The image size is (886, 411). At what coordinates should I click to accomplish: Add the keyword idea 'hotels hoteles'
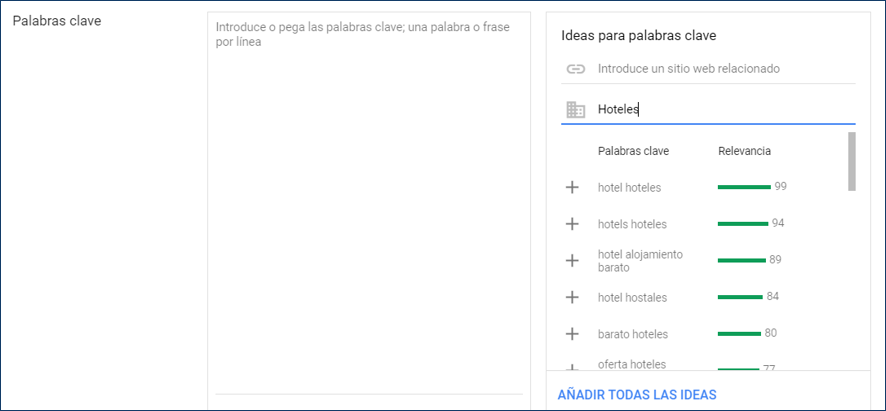click(572, 224)
